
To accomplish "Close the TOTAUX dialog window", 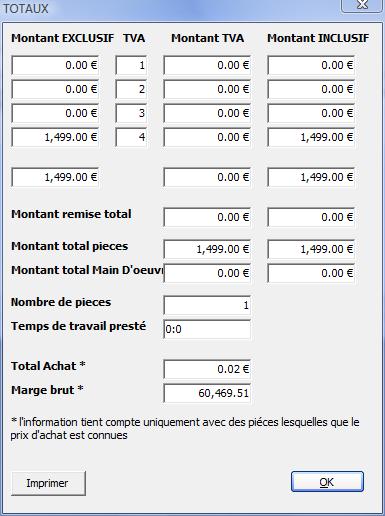I will 362,5.
